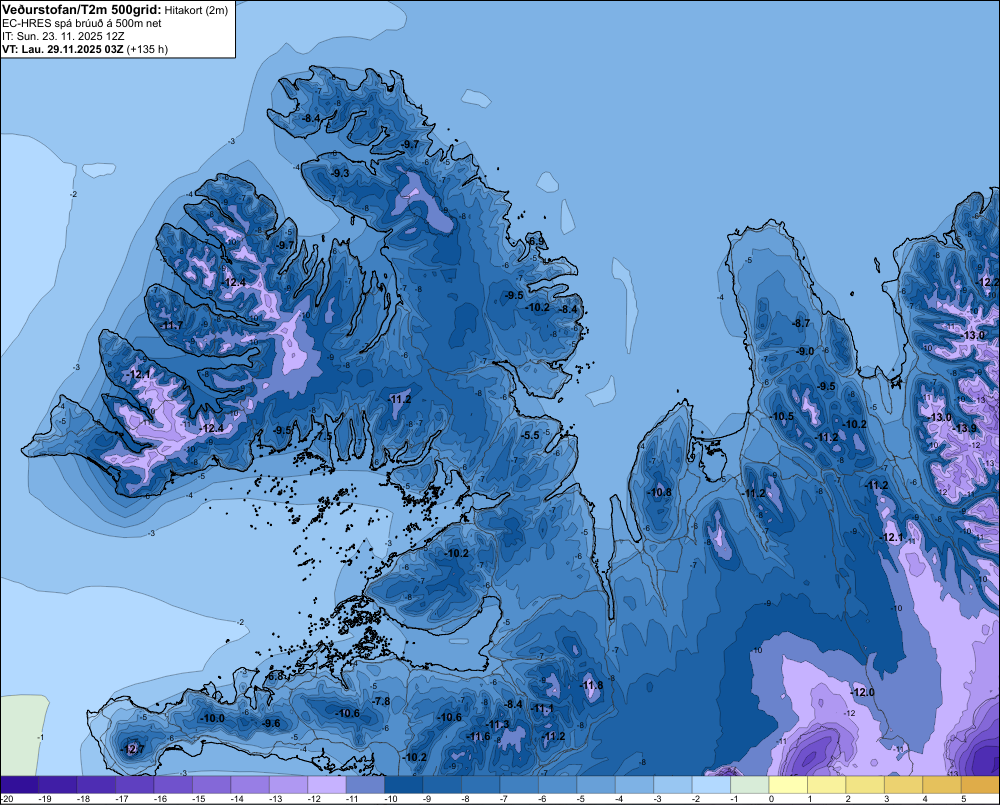Click the -11.3 temperature value on the map
Image resolution: width=1000 pixels, height=805 pixels.
coord(498,724)
